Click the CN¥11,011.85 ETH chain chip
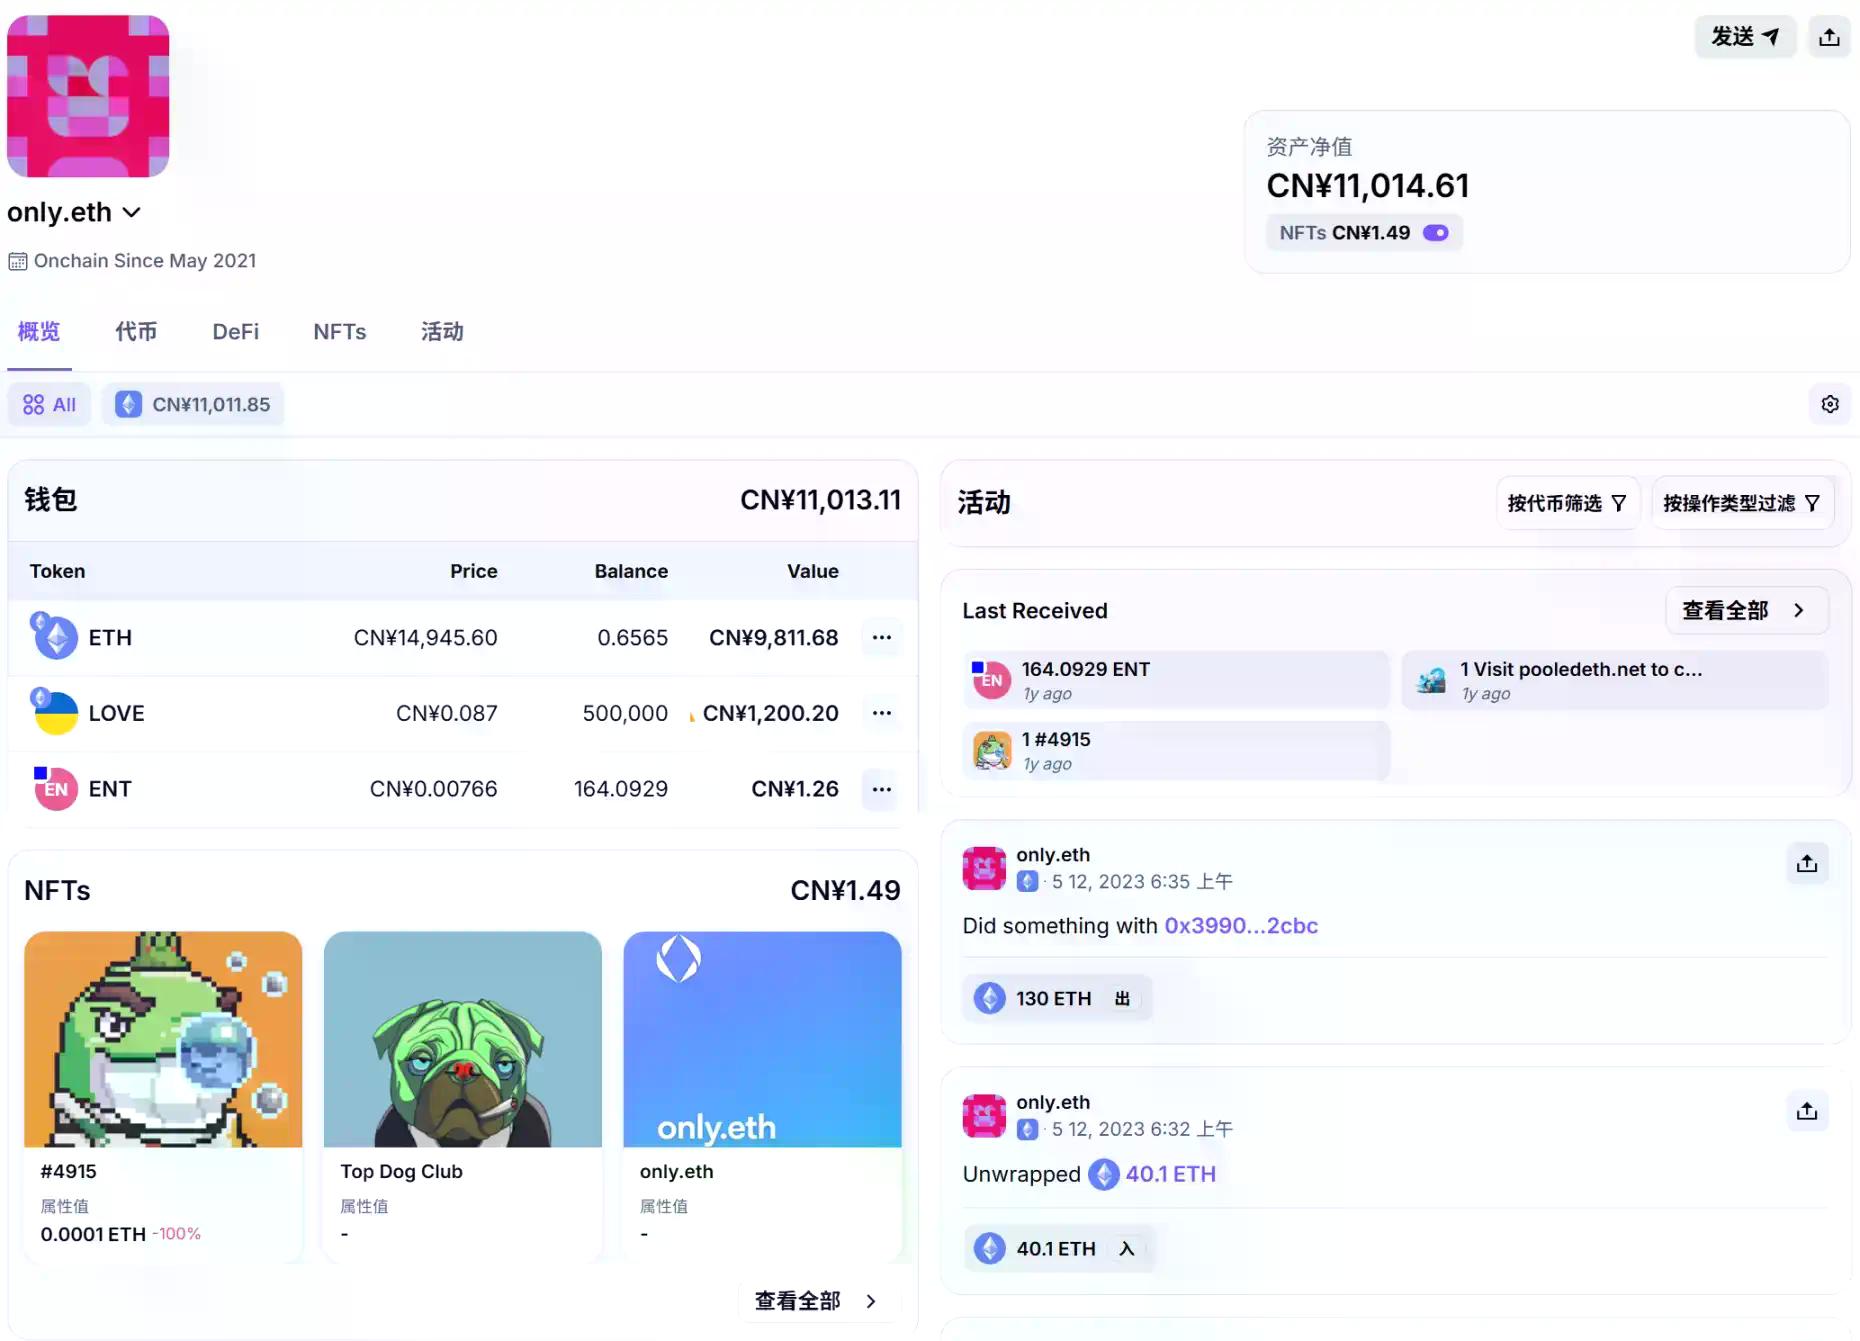 [x=193, y=404]
